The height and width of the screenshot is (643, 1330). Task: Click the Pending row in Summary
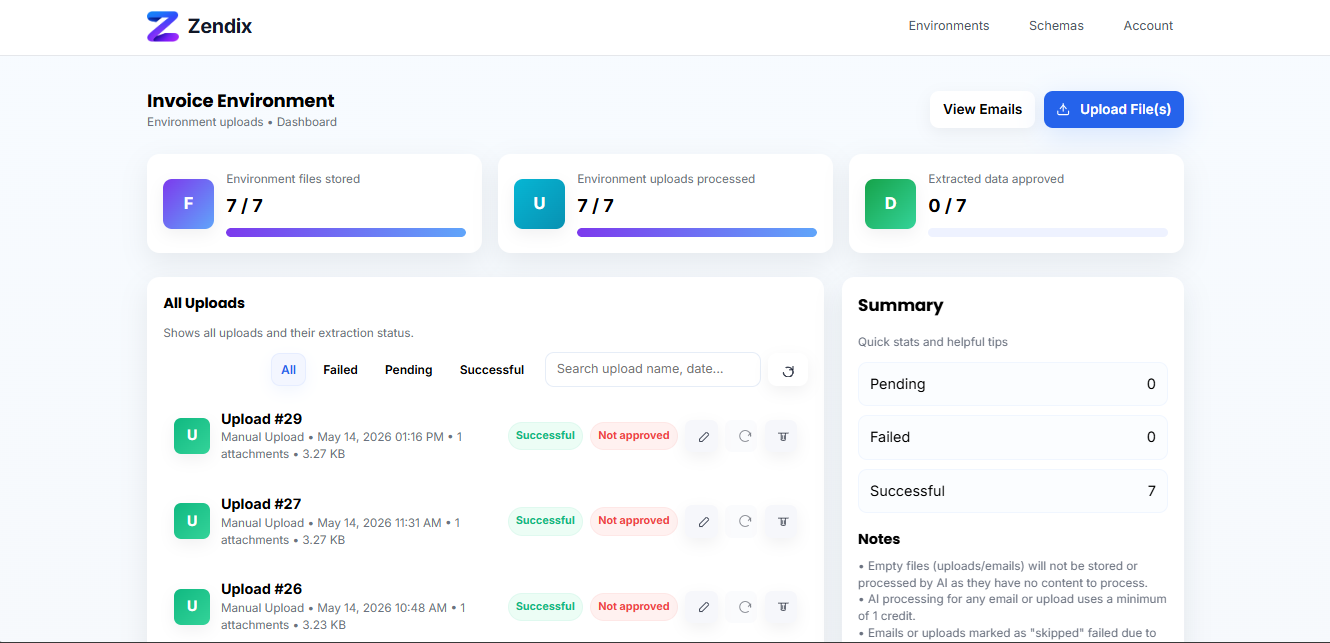[x=1013, y=384]
